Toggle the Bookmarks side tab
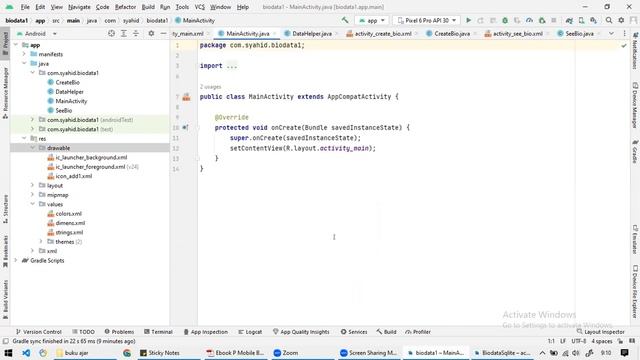Screen dimensions: 640x360 click(5, 251)
